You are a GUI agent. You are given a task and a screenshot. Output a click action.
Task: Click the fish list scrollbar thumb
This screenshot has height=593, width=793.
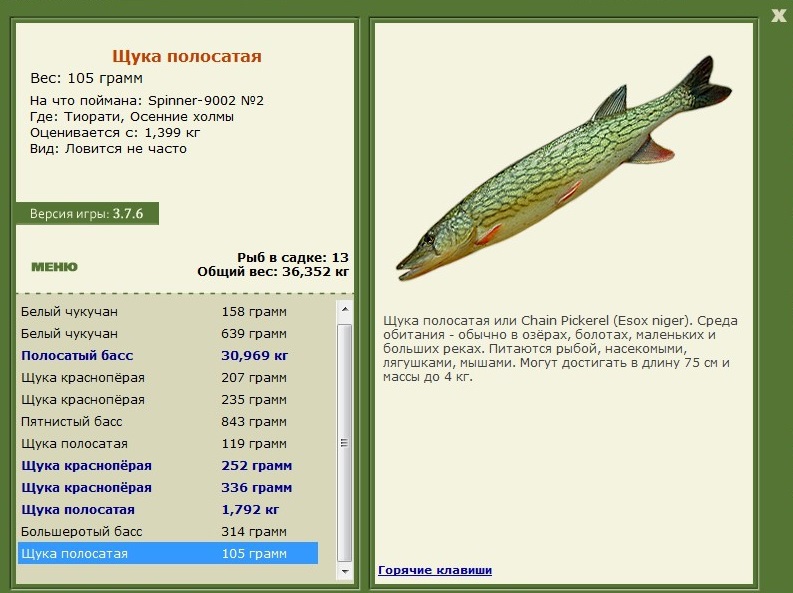pos(345,443)
